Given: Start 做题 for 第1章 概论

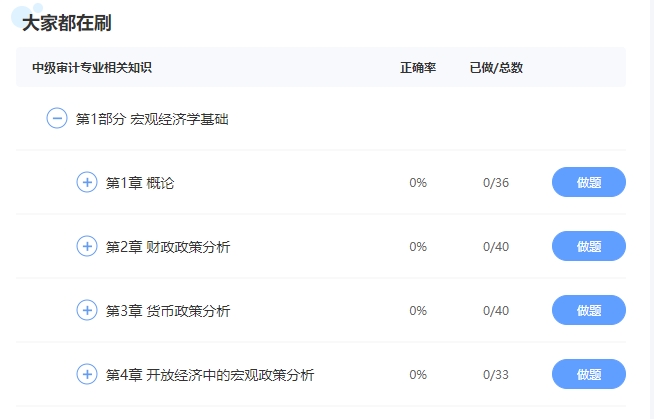Looking at the screenshot, I should tap(589, 182).
